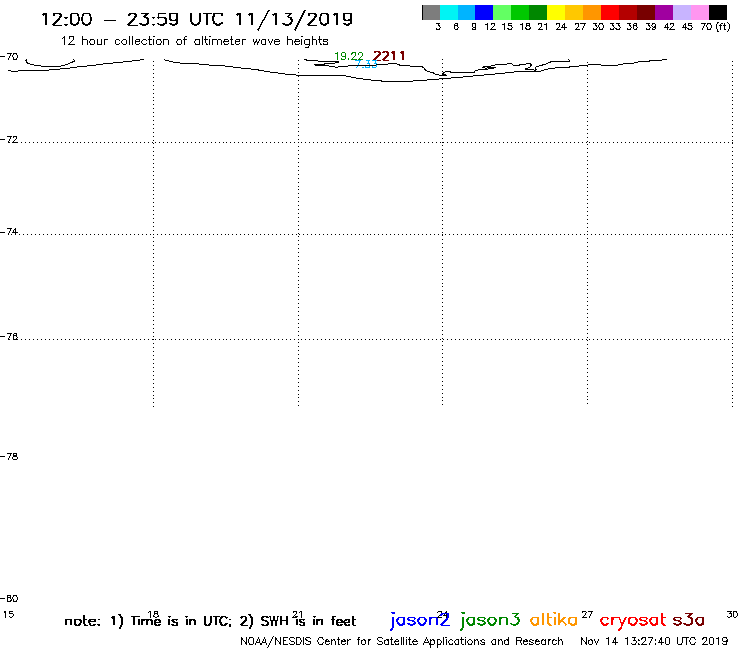
Task: Click the '45' value on the color scale
Action: point(687,27)
